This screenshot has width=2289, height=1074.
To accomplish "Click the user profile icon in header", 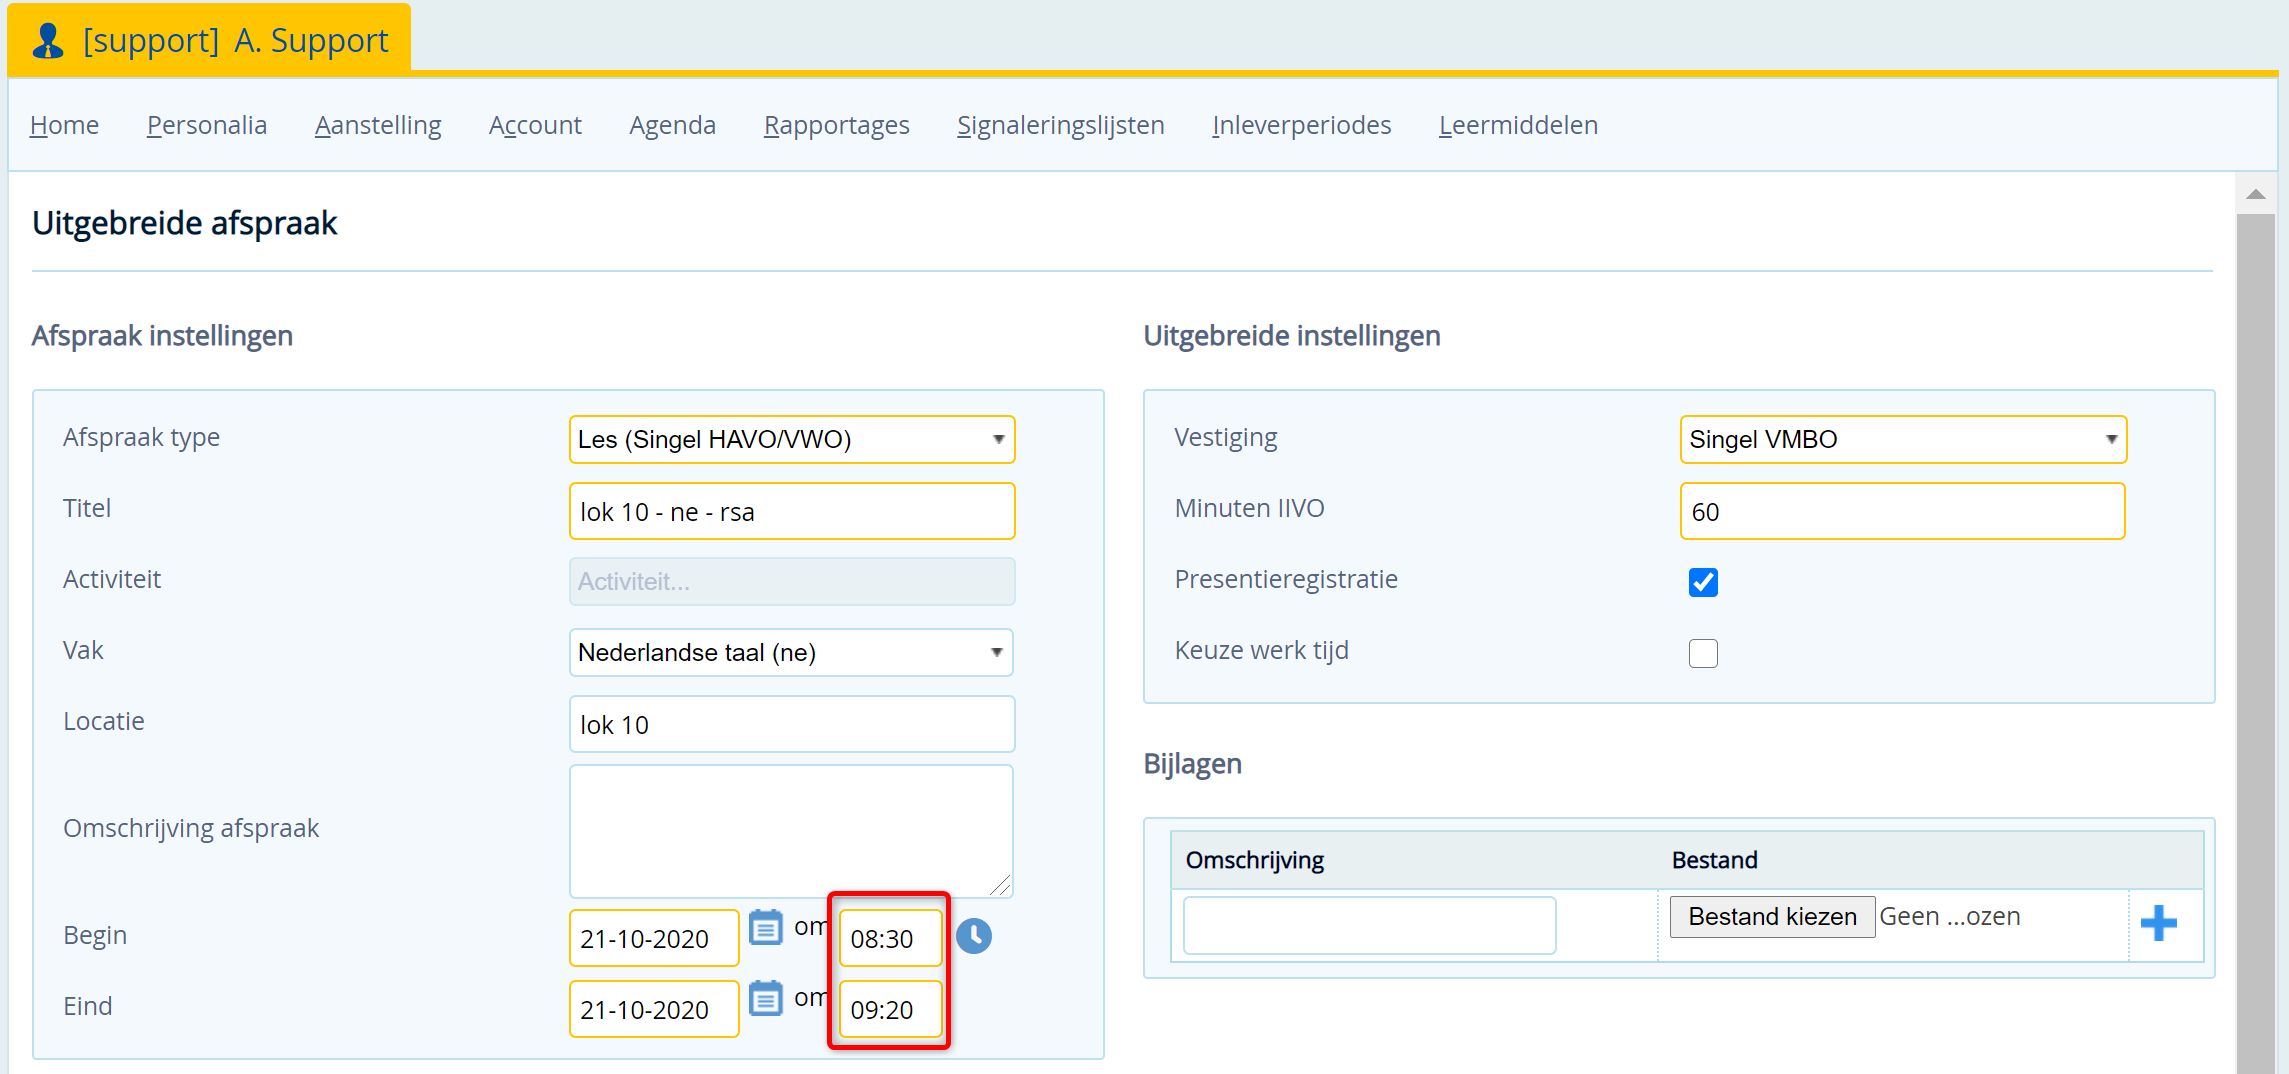I will click(x=47, y=41).
